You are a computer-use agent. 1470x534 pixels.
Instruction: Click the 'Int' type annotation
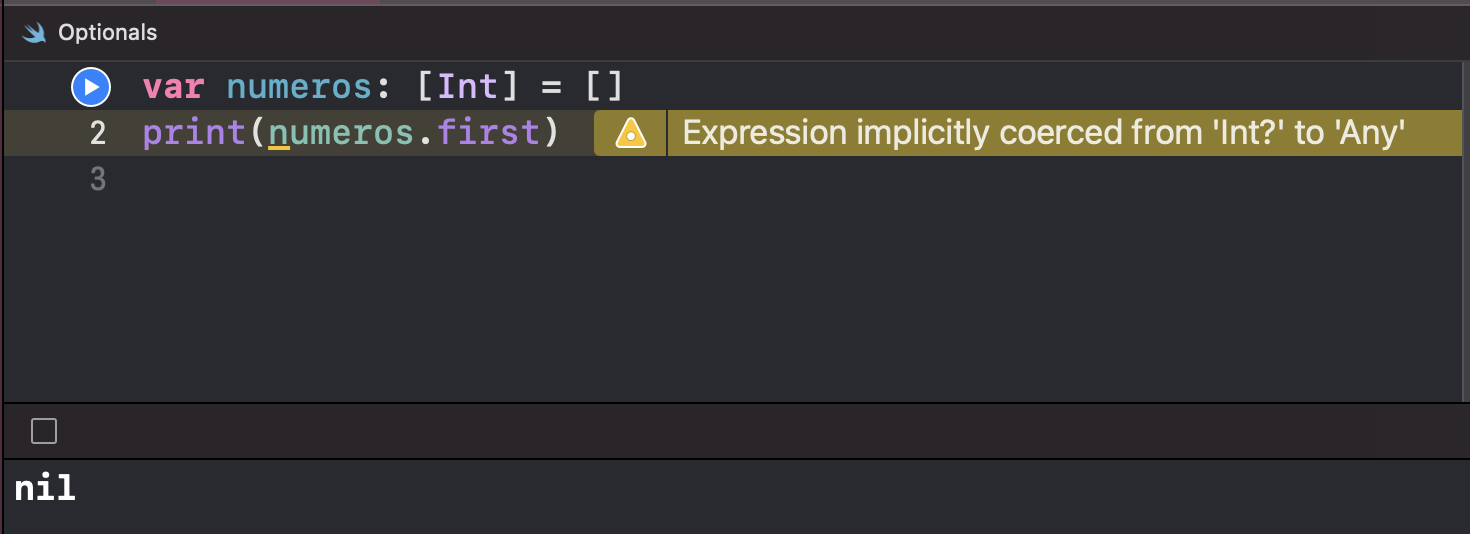pyautogui.click(x=468, y=88)
